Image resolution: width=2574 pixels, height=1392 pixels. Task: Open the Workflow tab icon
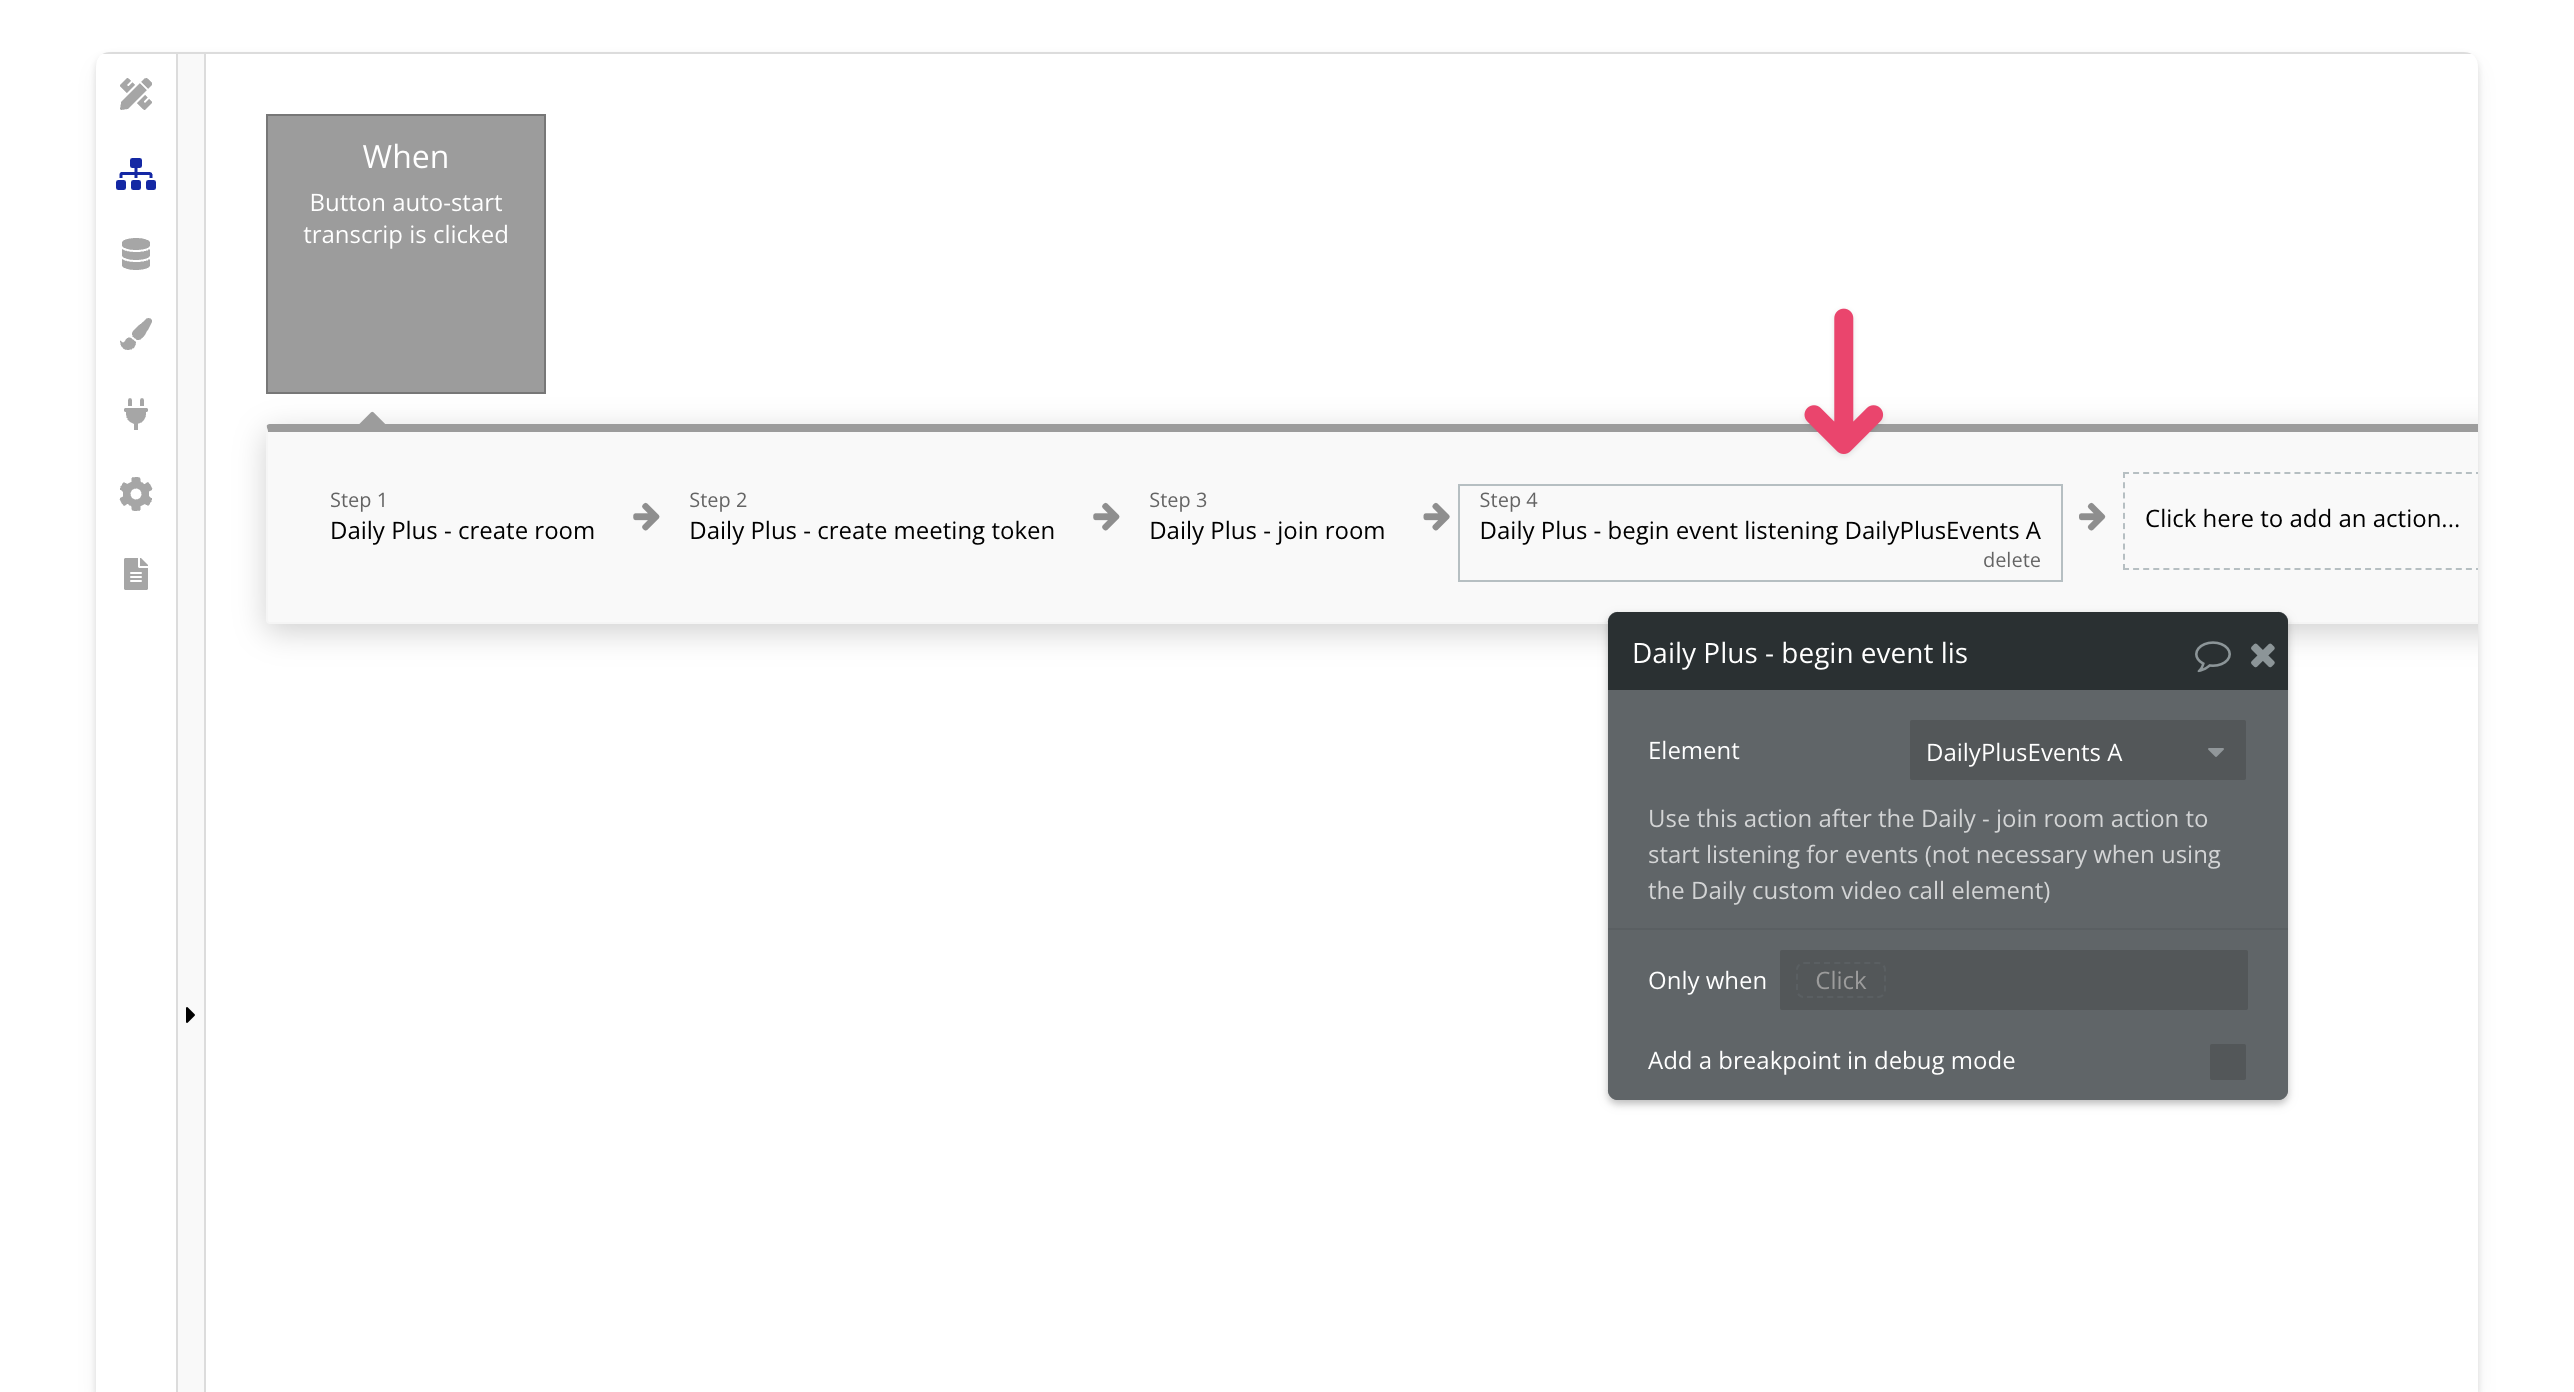point(136,174)
